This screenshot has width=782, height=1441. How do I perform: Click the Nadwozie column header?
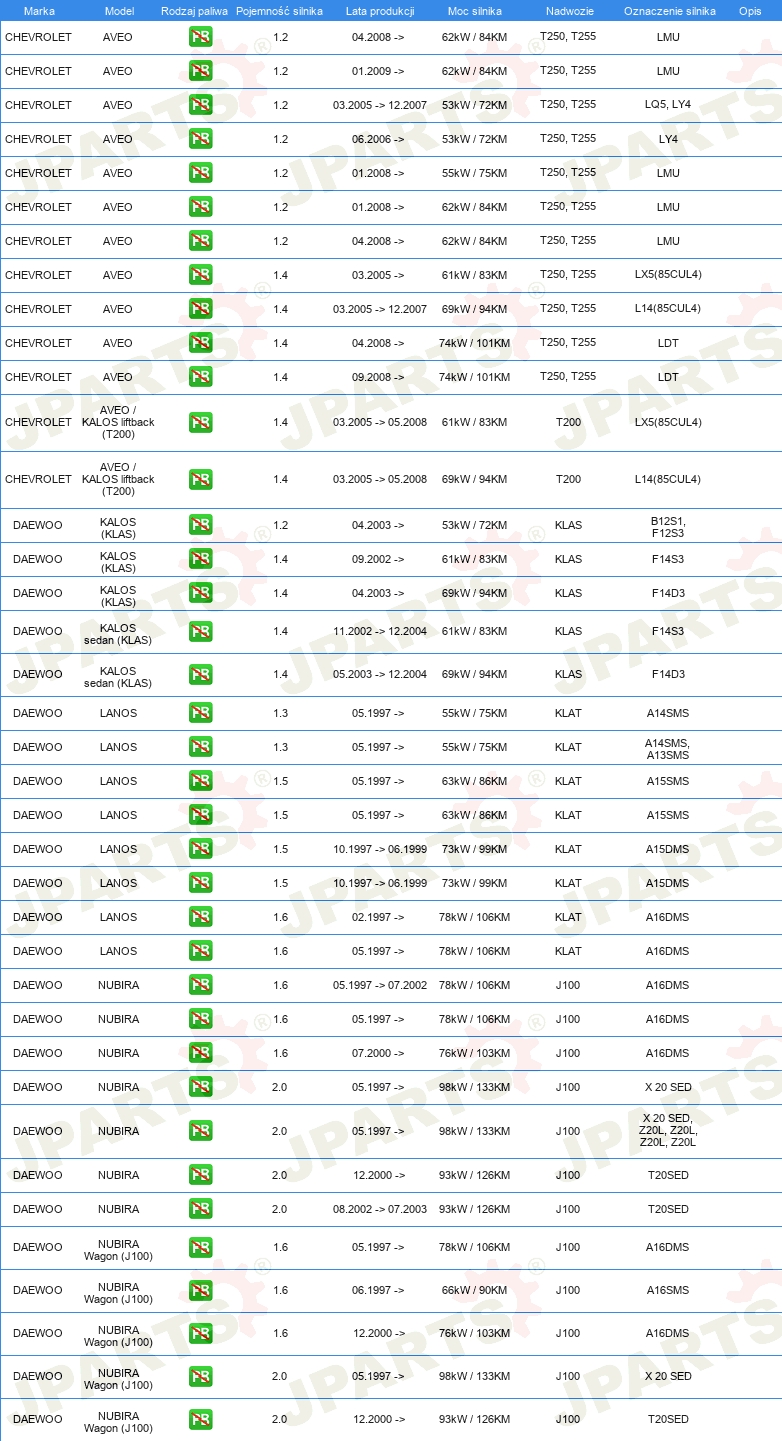(x=570, y=11)
